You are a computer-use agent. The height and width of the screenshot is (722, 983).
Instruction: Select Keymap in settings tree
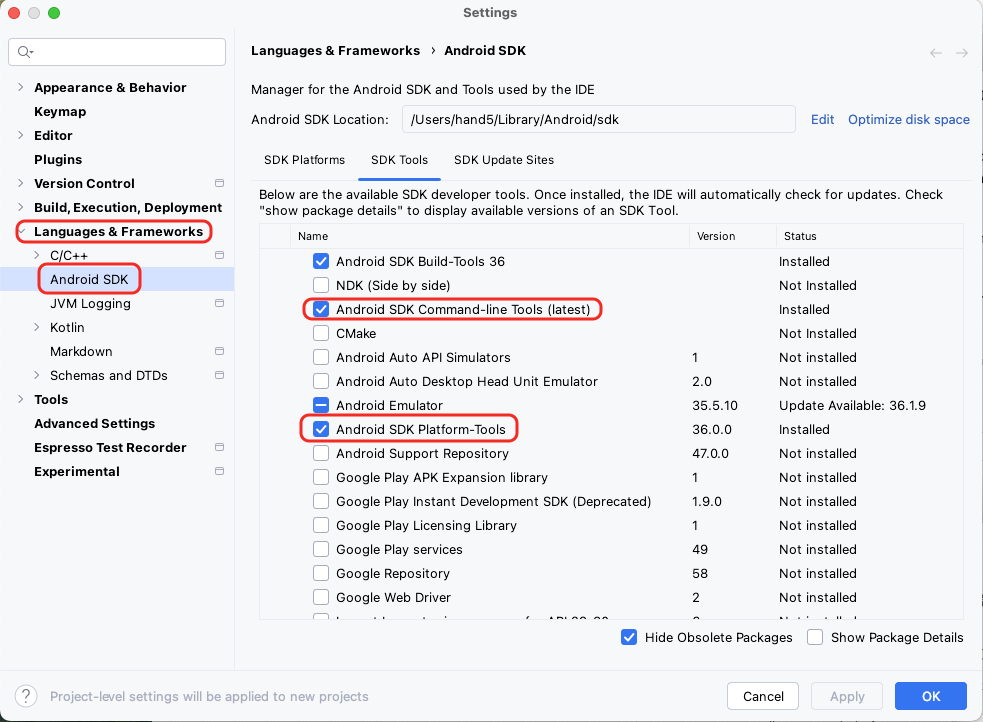pyautogui.click(x=60, y=112)
